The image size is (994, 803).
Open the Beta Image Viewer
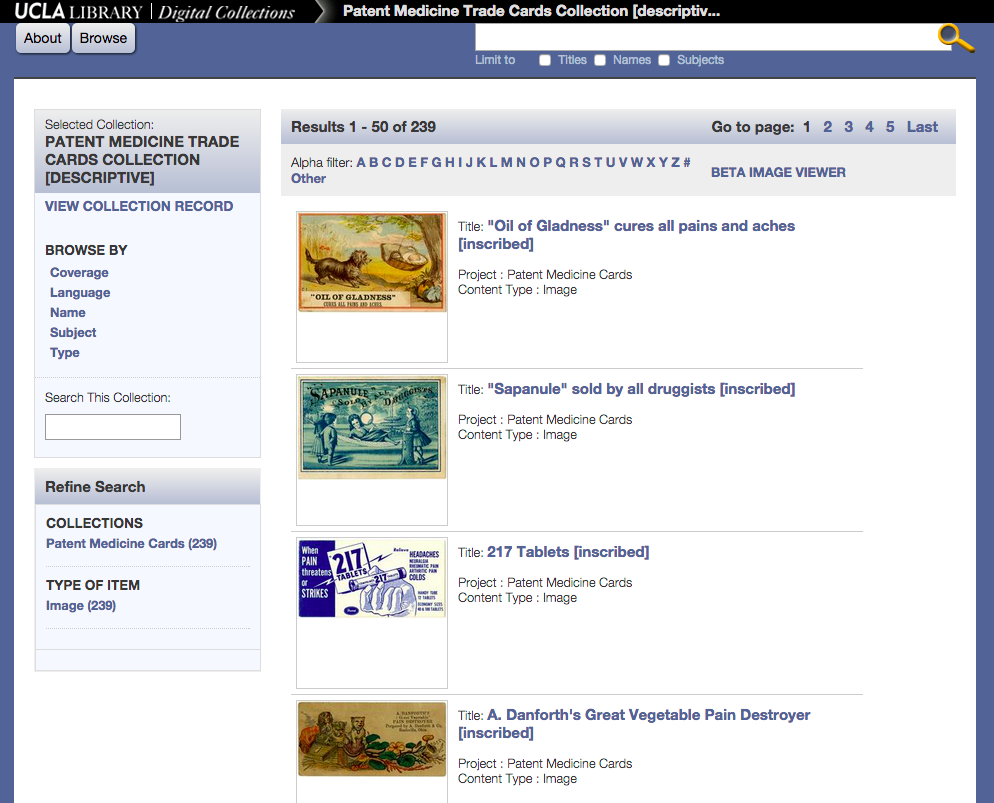click(778, 172)
